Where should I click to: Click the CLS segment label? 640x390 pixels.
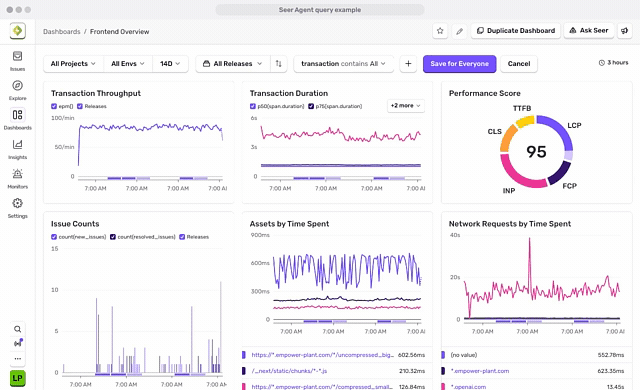point(494,131)
